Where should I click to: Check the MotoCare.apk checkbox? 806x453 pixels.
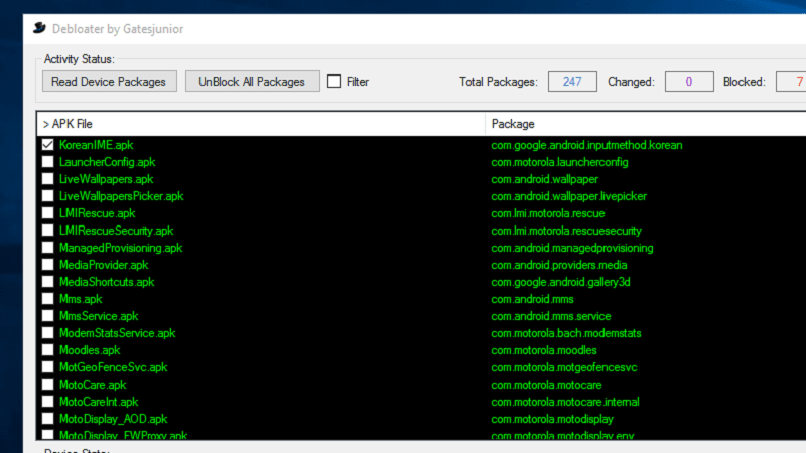click(47, 385)
